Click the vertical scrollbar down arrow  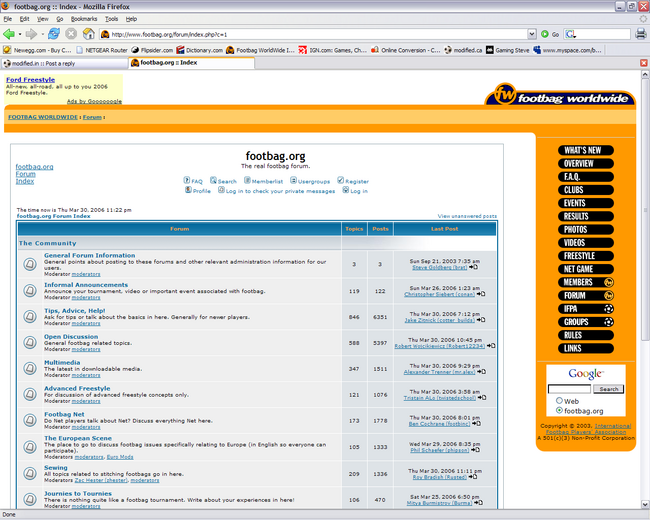(x=645, y=504)
